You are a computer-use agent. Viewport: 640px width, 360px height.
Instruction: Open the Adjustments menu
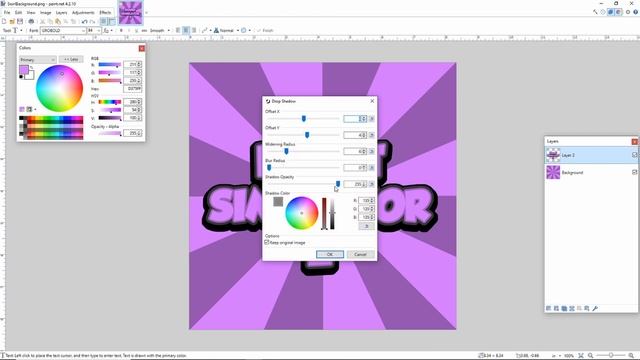pyautogui.click(x=83, y=13)
